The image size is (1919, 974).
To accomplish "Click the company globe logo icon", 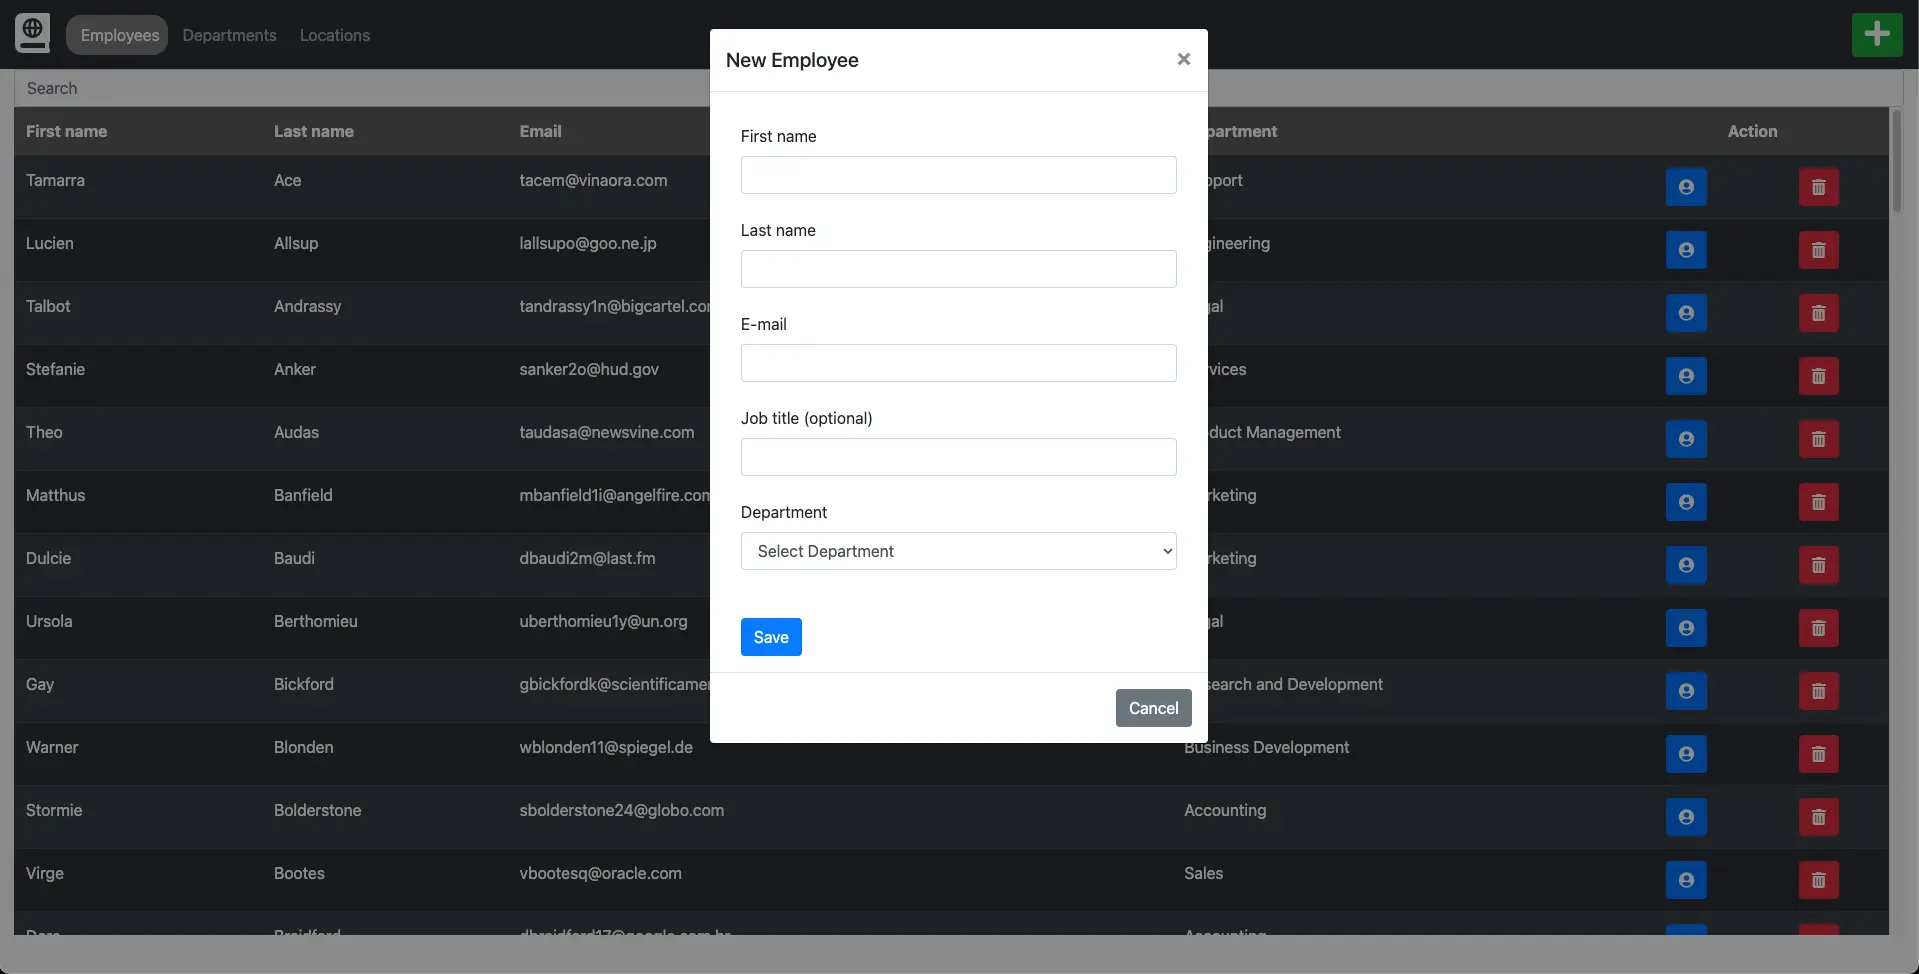I will pos(32,33).
